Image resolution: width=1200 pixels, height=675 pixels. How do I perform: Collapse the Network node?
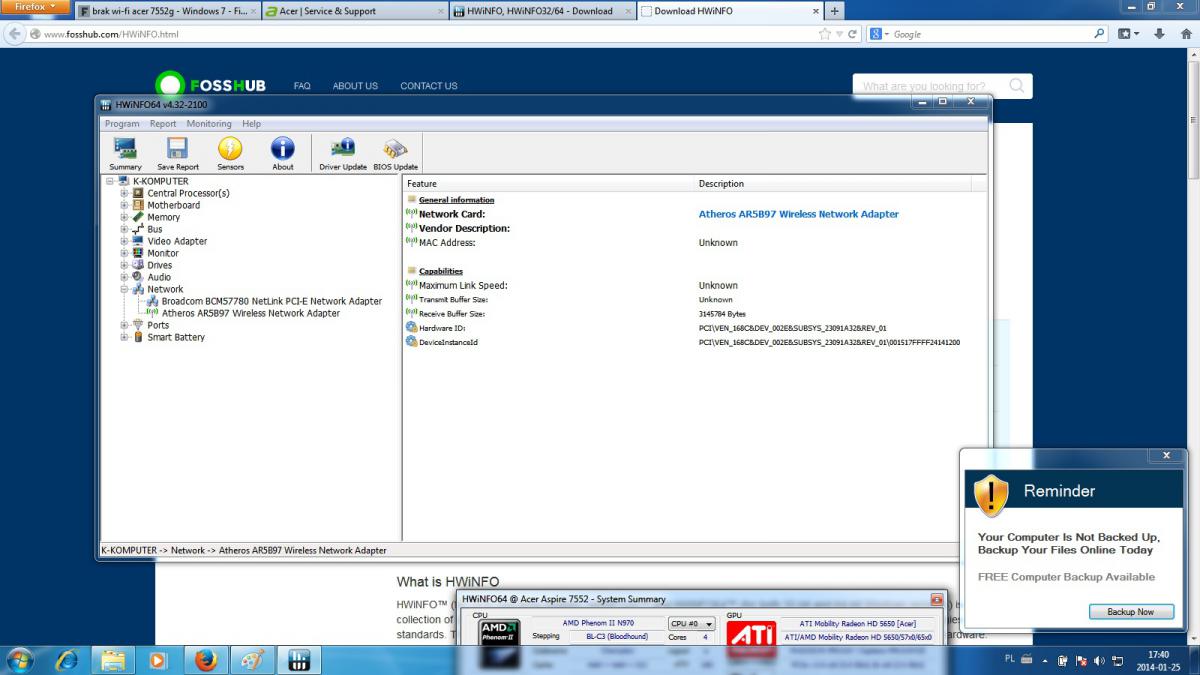pos(125,289)
